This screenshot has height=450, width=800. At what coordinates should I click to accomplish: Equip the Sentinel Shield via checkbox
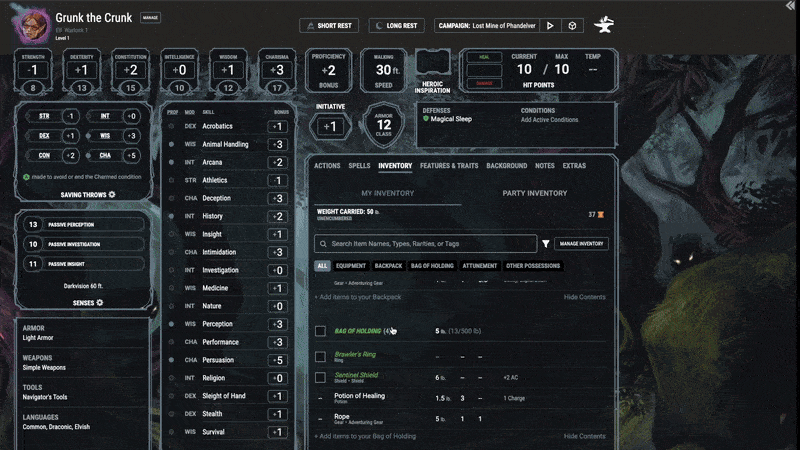coord(320,378)
